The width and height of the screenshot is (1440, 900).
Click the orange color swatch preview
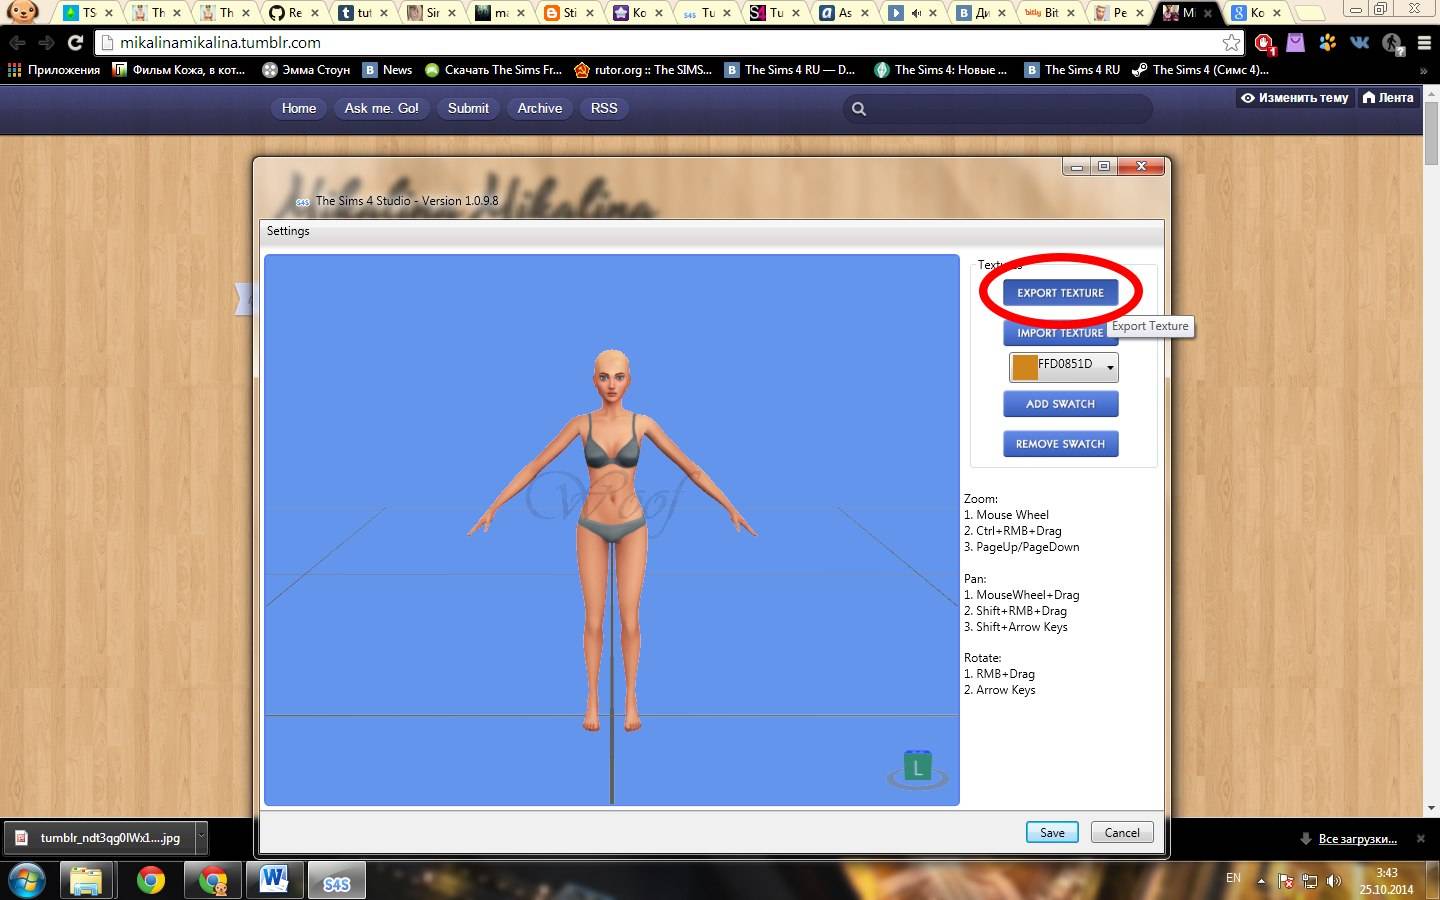pos(1024,367)
